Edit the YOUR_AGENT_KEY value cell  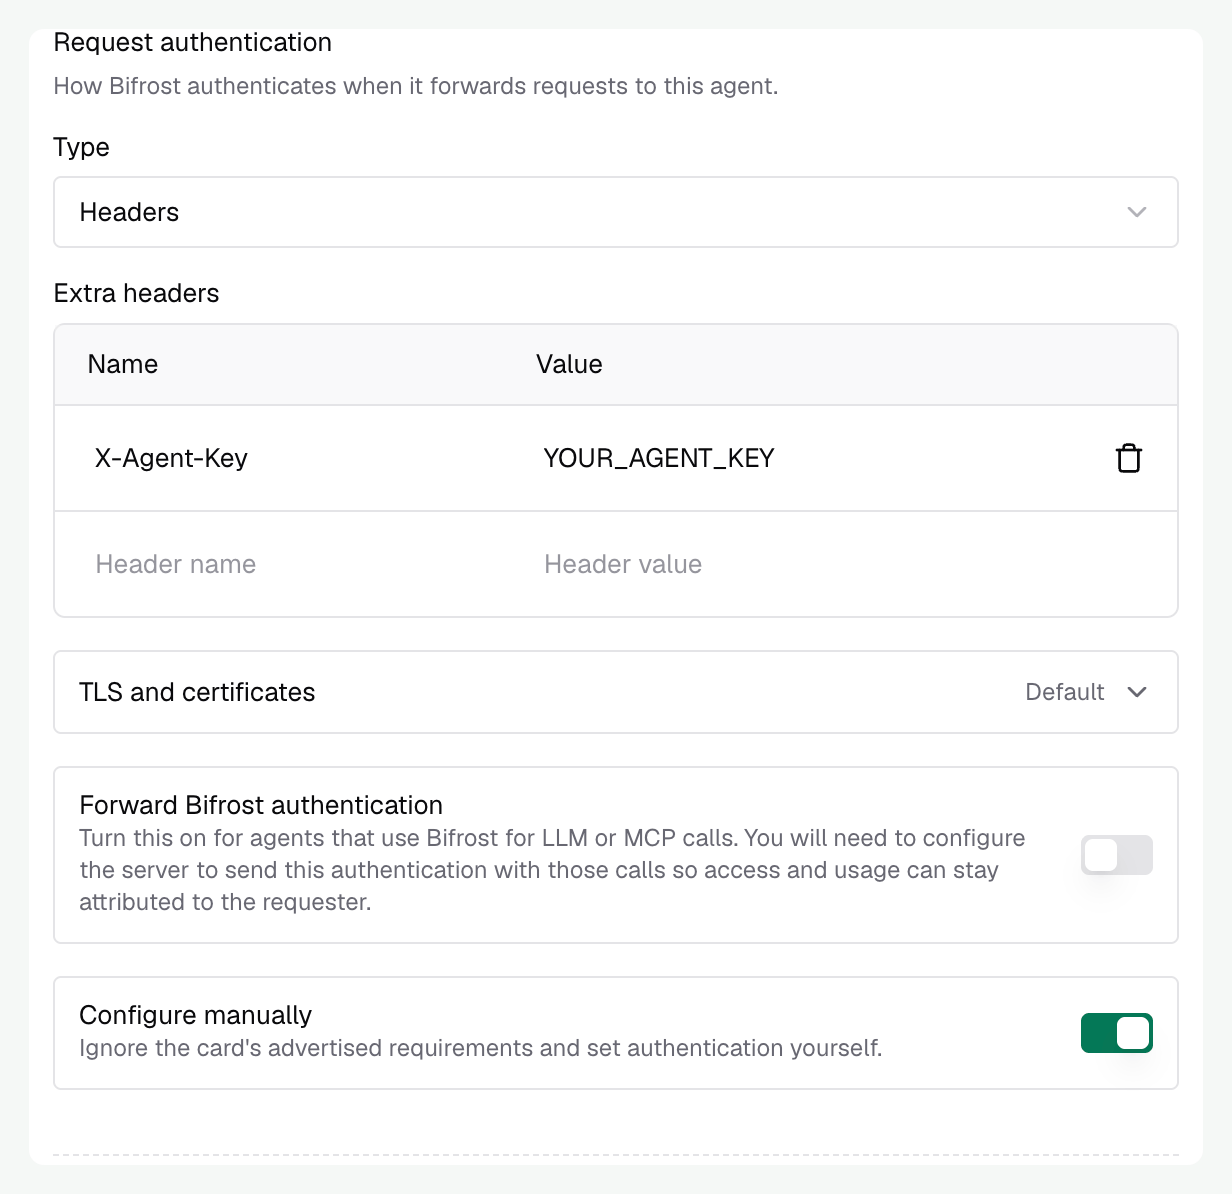point(810,458)
